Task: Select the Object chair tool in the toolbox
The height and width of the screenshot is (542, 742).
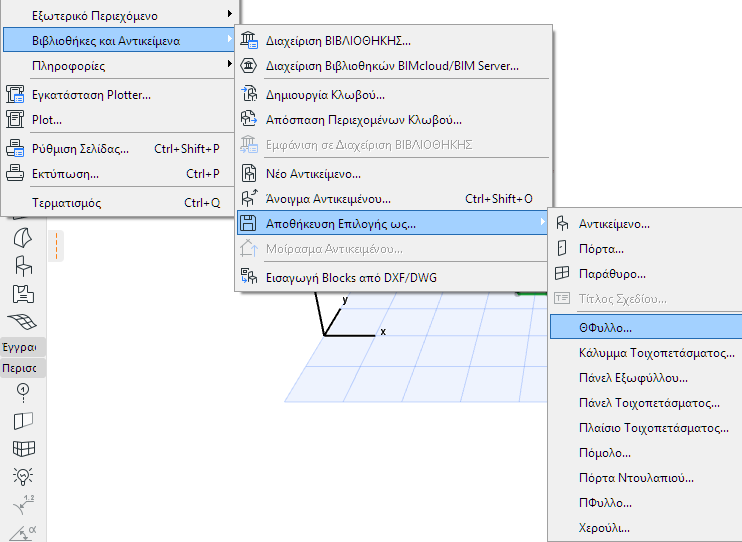Action: click(23, 266)
